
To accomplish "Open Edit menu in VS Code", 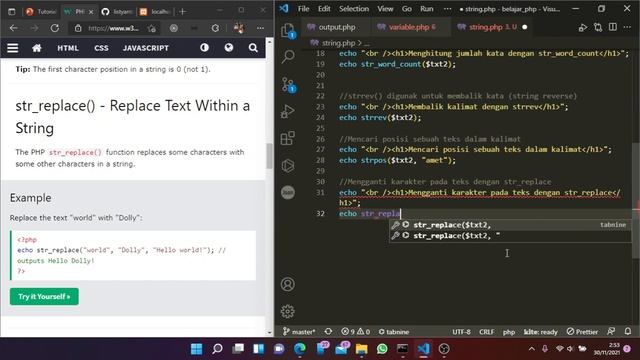I will click(x=324, y=9).
